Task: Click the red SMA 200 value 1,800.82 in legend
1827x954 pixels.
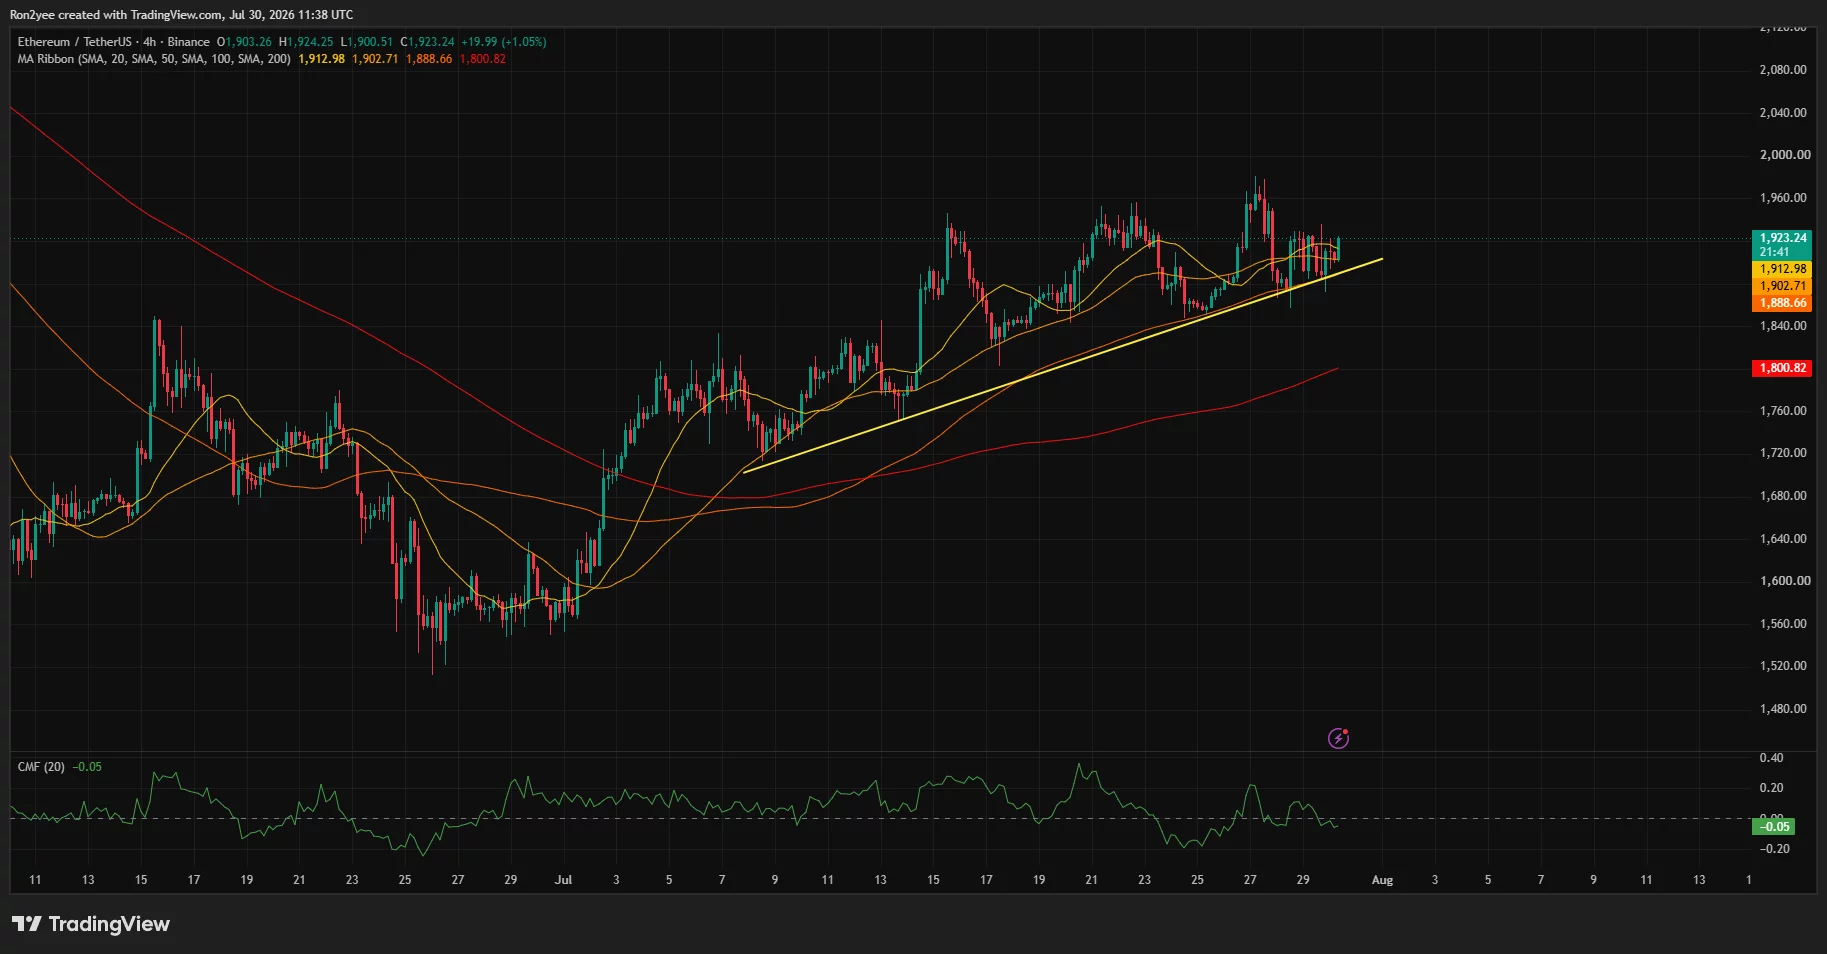Action: [483, 59]
